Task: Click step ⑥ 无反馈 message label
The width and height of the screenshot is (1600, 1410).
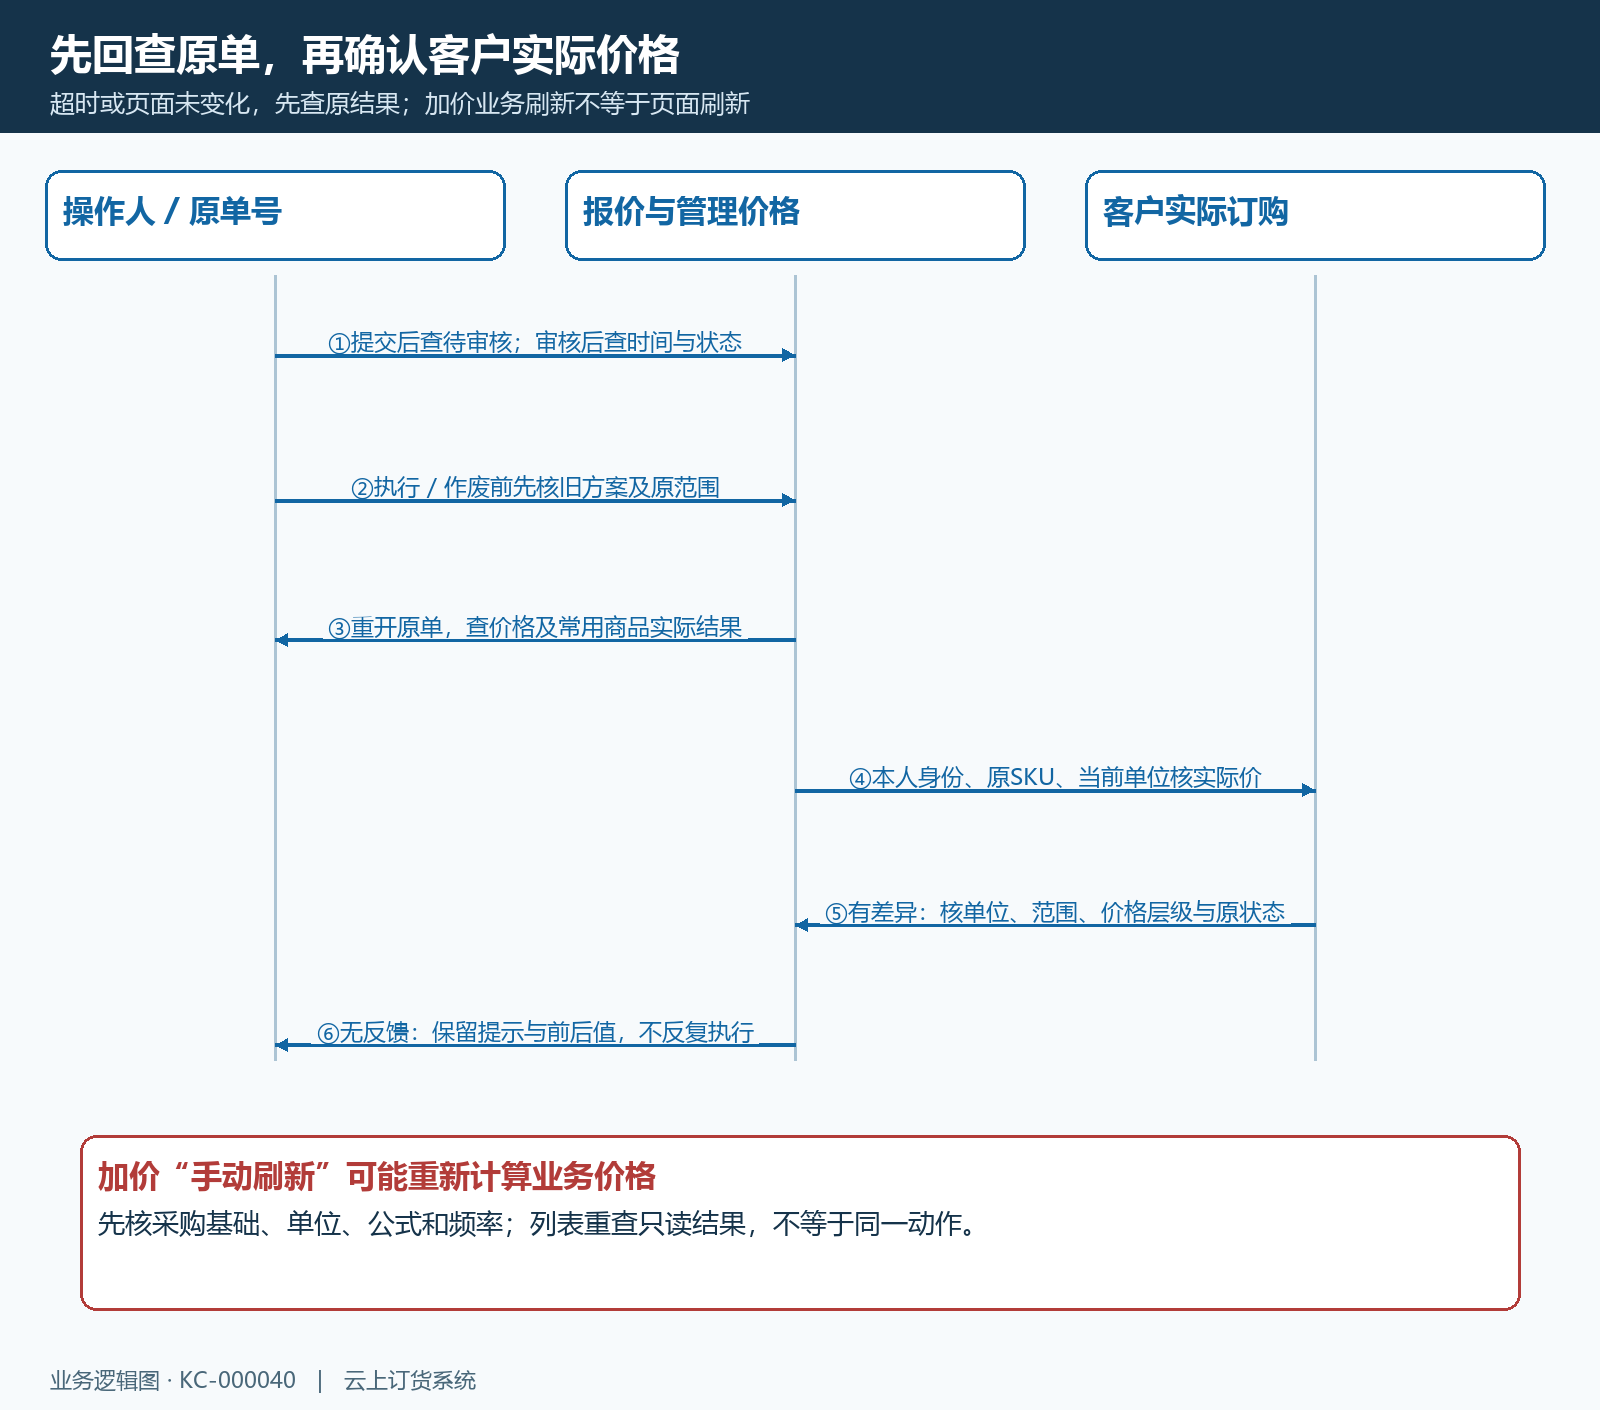Action: [535, 1032]
